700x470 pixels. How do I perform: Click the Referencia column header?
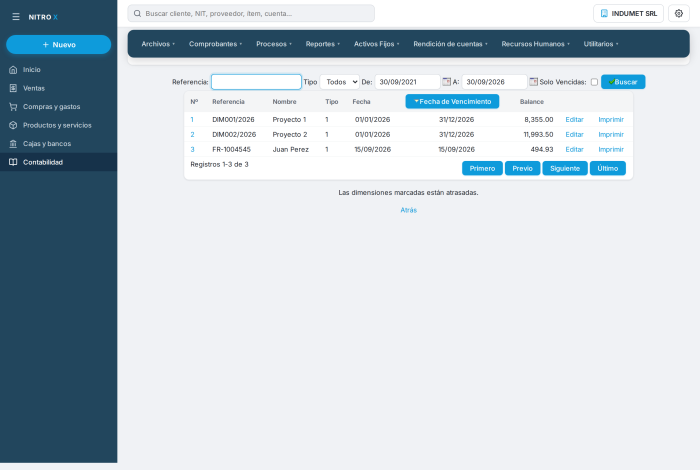tap(228, 102)
